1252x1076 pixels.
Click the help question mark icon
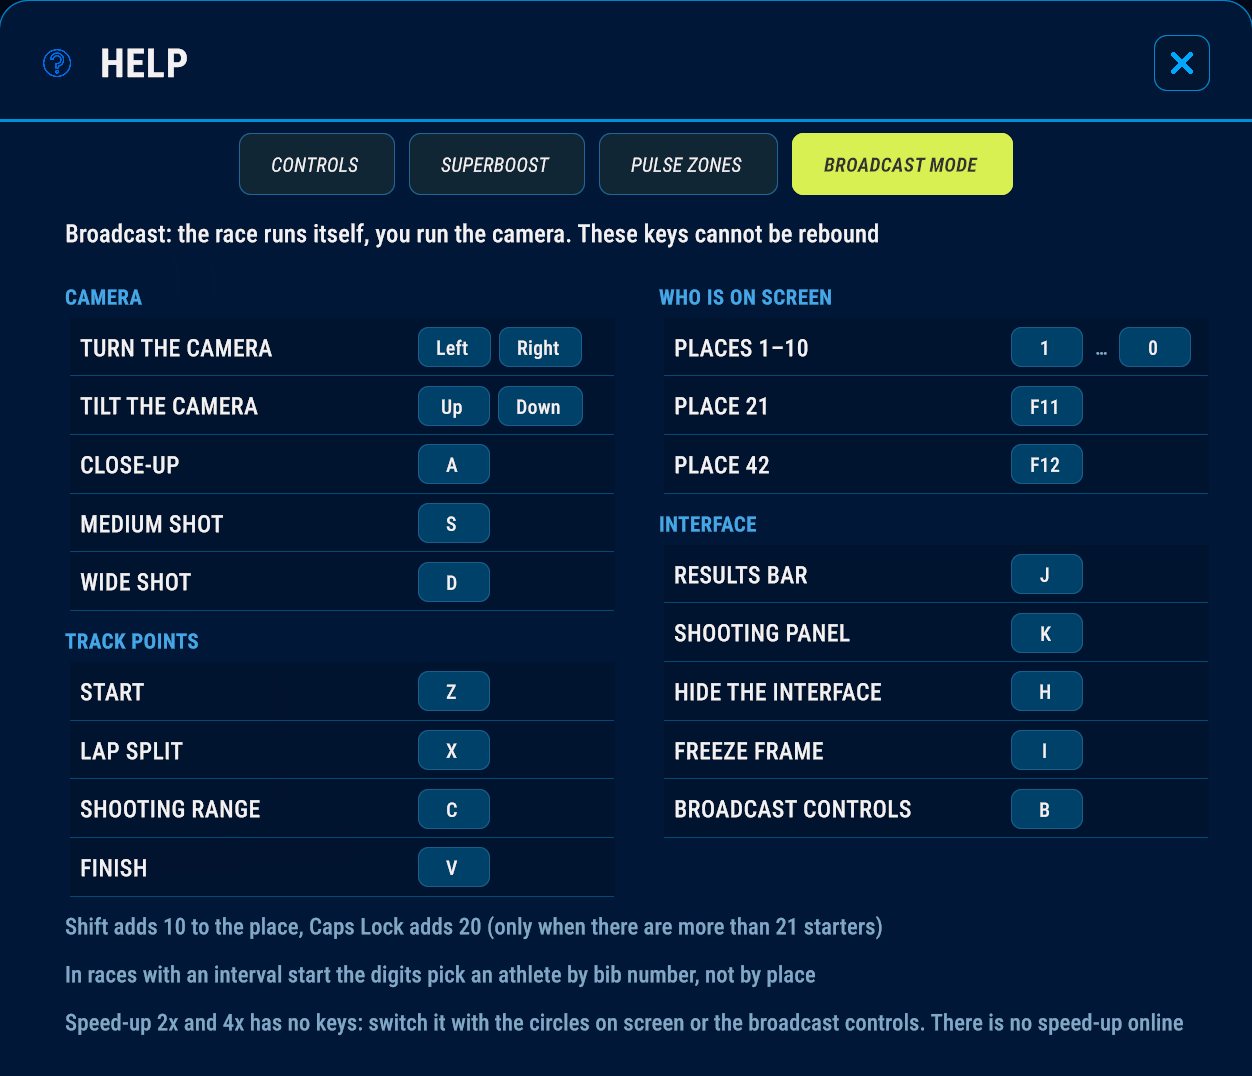click(x=57, y=64)
